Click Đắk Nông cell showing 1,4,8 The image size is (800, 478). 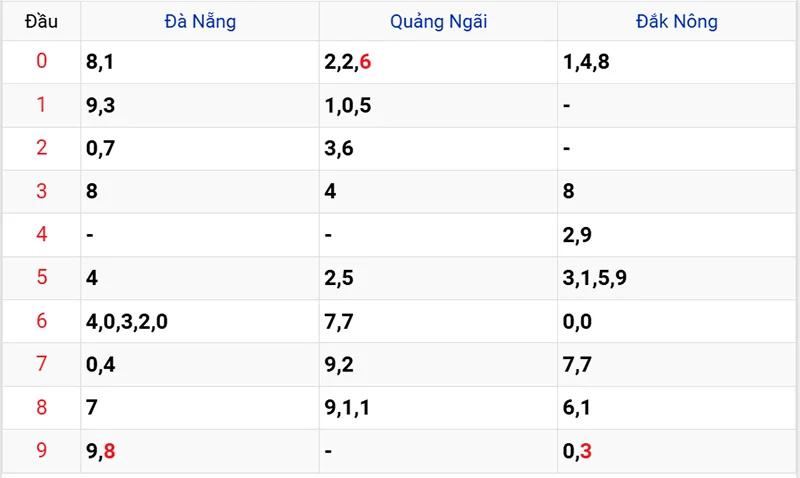(x=586, y=62)
